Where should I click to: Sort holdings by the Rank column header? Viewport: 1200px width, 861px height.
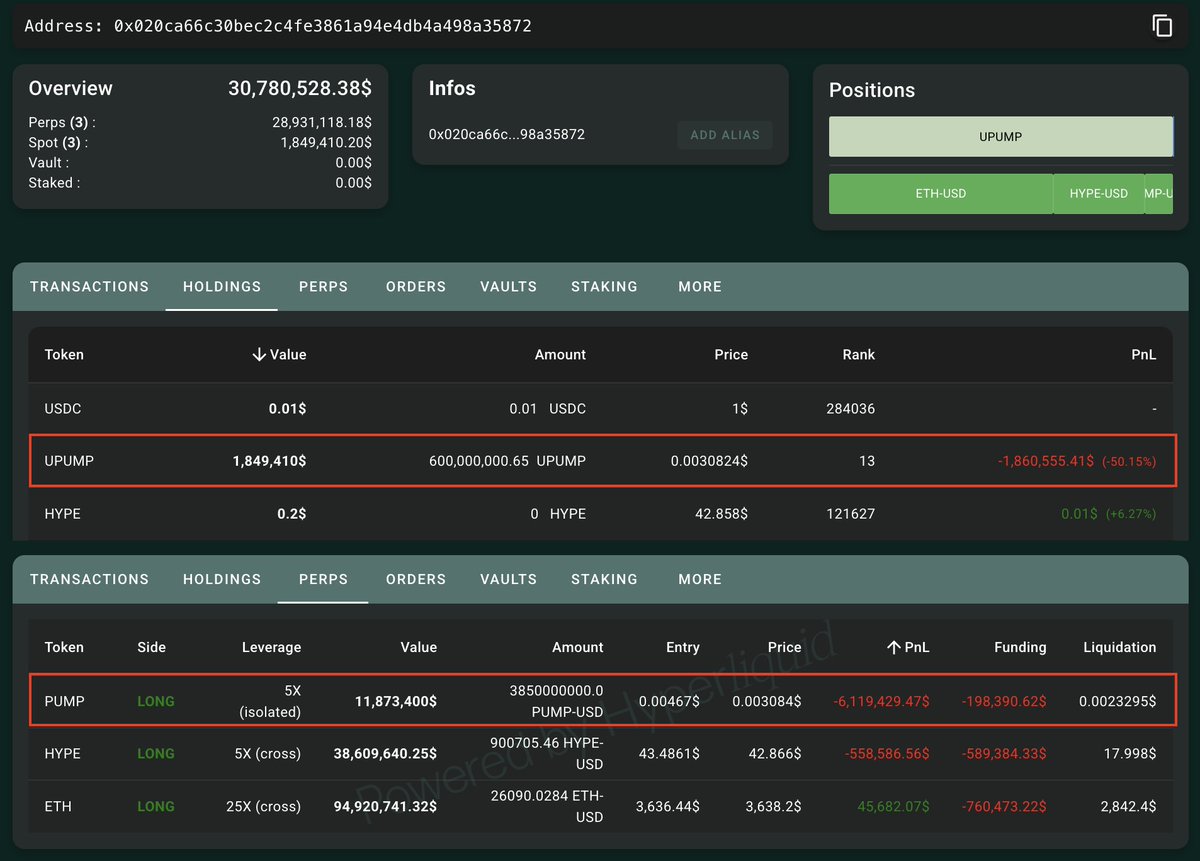coord(858,354)
